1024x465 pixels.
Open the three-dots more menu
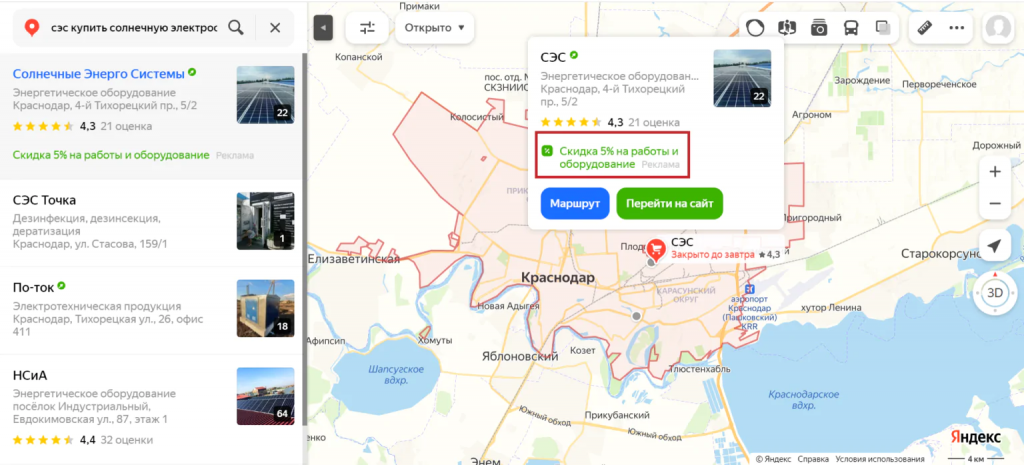tap(957, 28)
